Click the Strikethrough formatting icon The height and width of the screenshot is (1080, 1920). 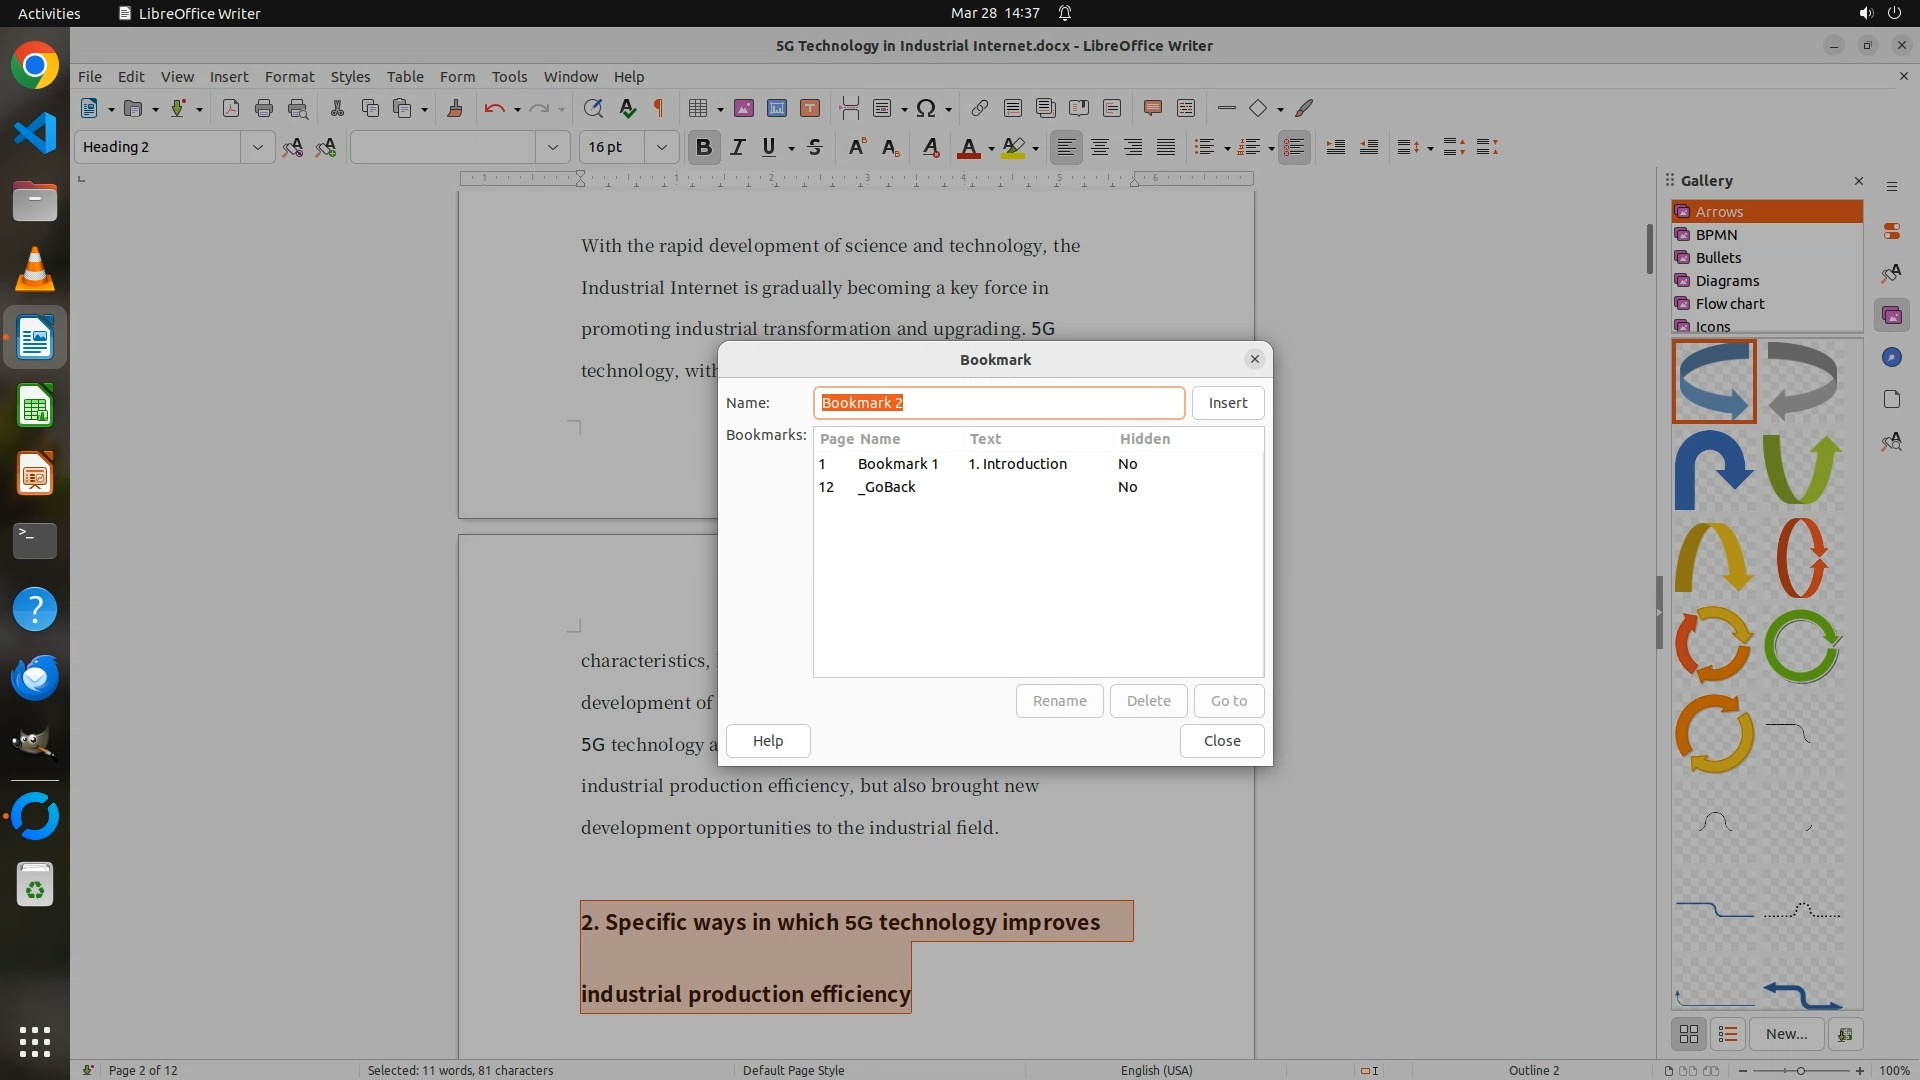pos(815,147)
